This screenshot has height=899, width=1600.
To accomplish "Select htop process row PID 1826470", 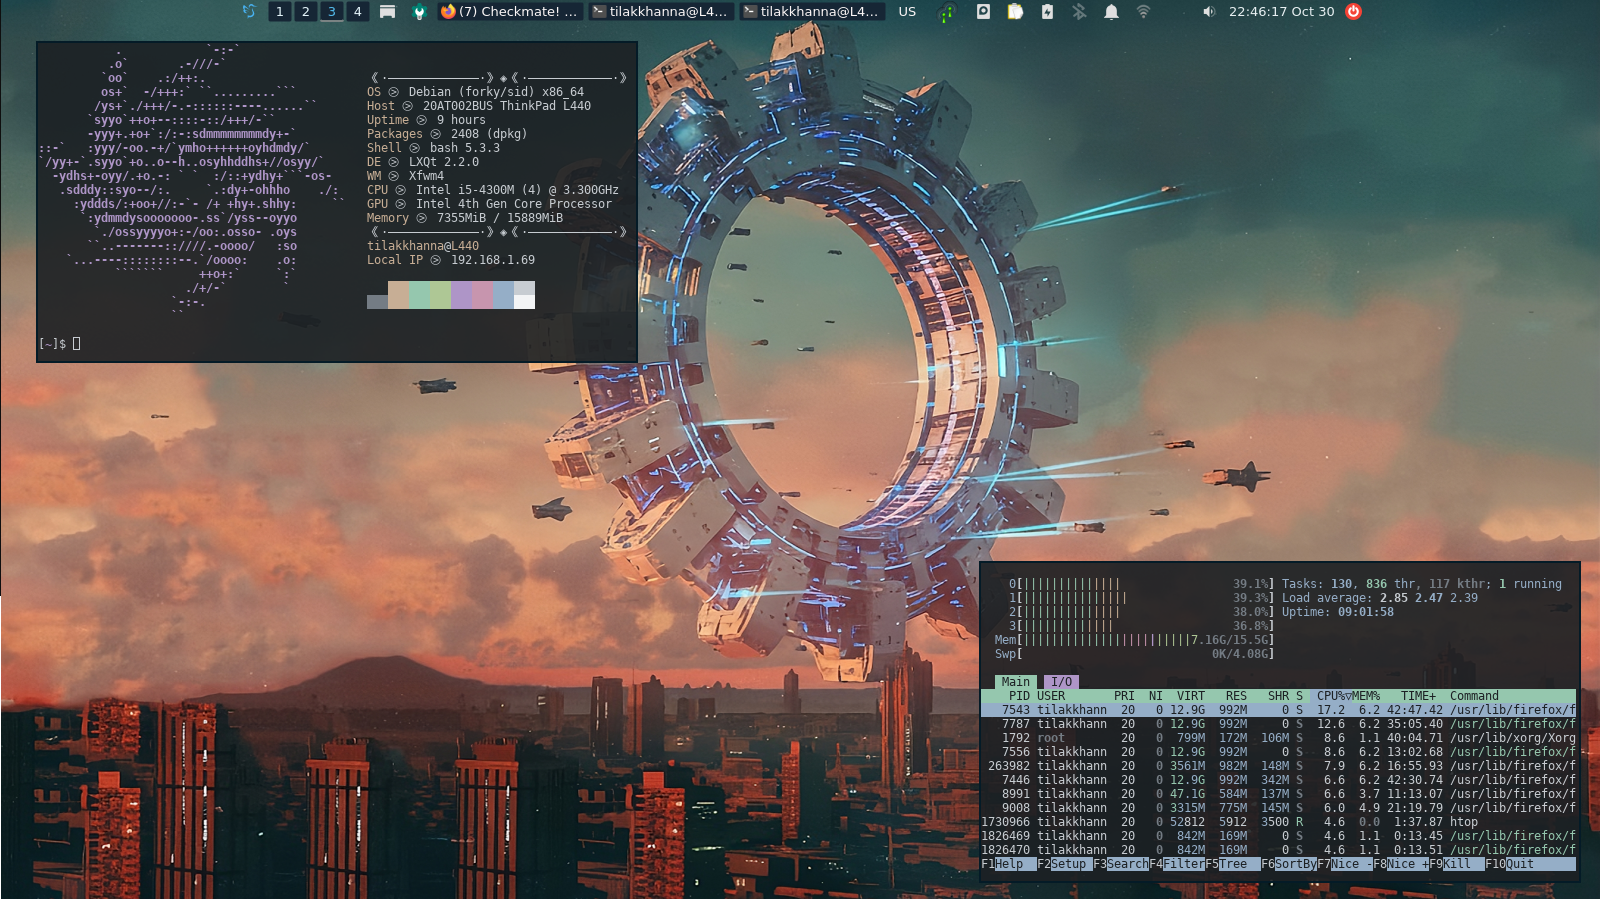I will [1278, 850].
